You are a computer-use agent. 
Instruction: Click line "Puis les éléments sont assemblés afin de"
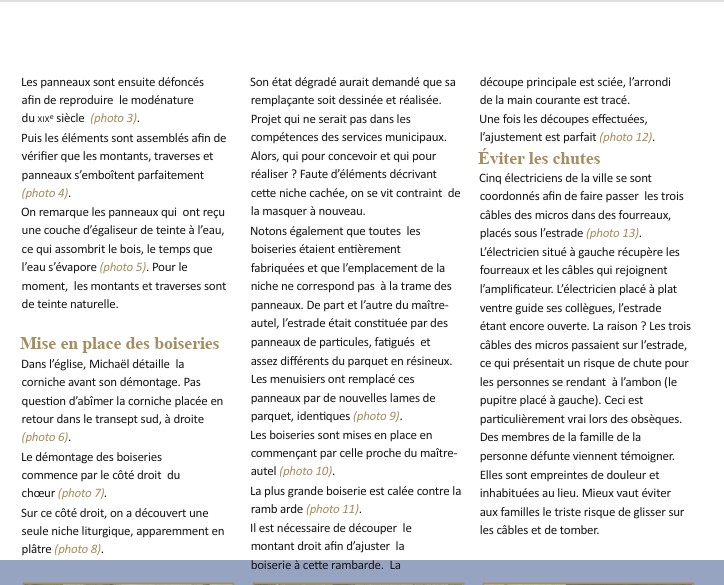pos(124,138)
